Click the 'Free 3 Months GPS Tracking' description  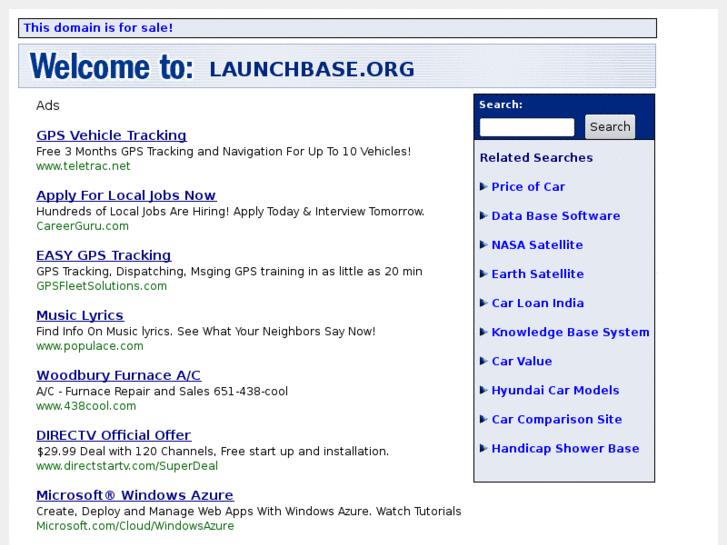click(223, 152)
